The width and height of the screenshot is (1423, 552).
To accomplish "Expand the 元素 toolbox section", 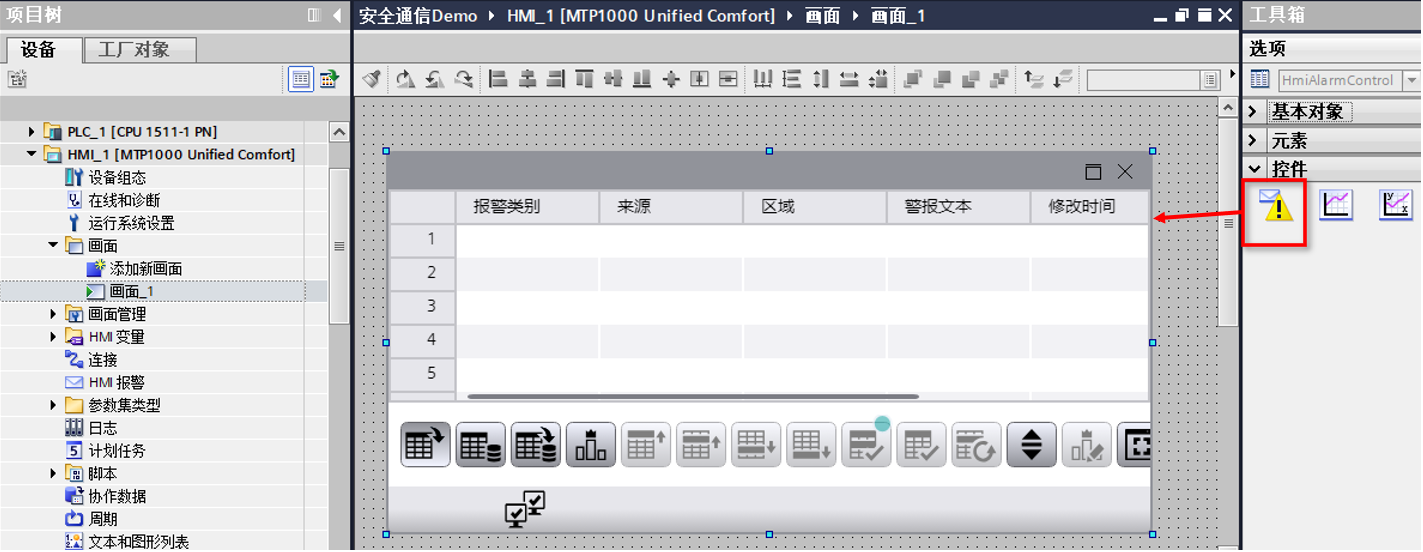I will point(1254,140).
